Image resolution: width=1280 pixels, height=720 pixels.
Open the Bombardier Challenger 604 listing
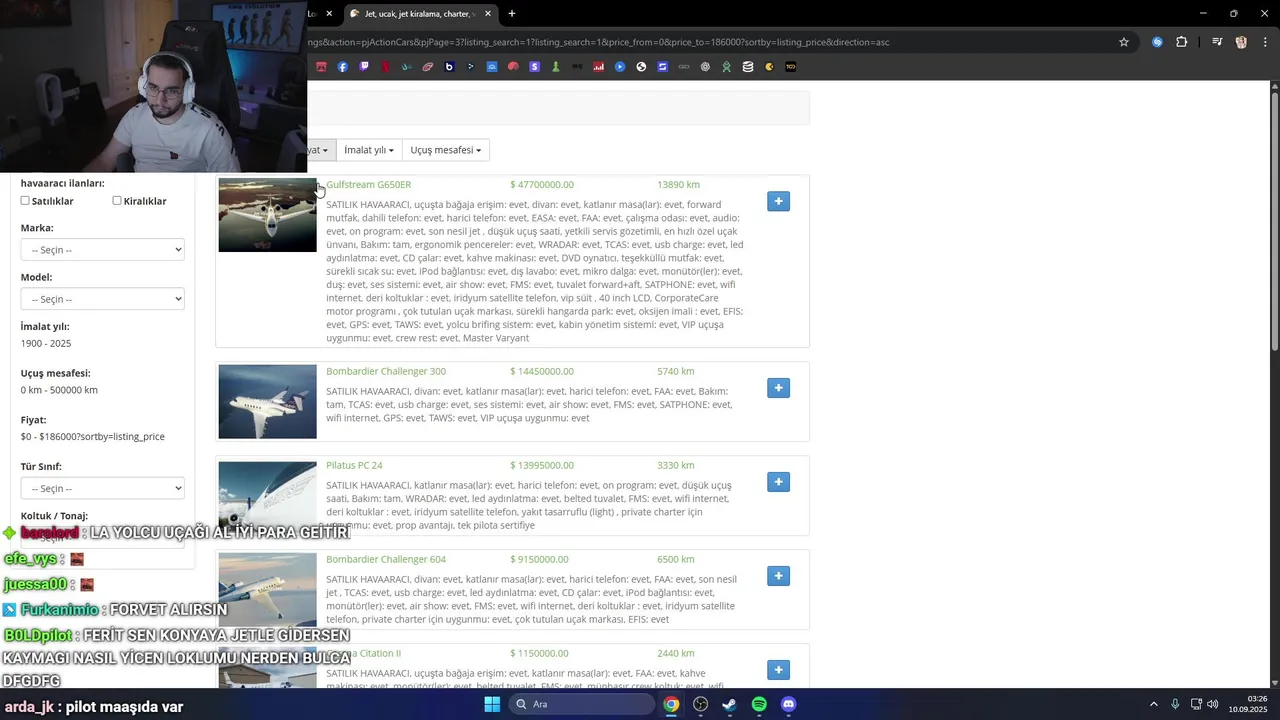[x=386, y=559]
